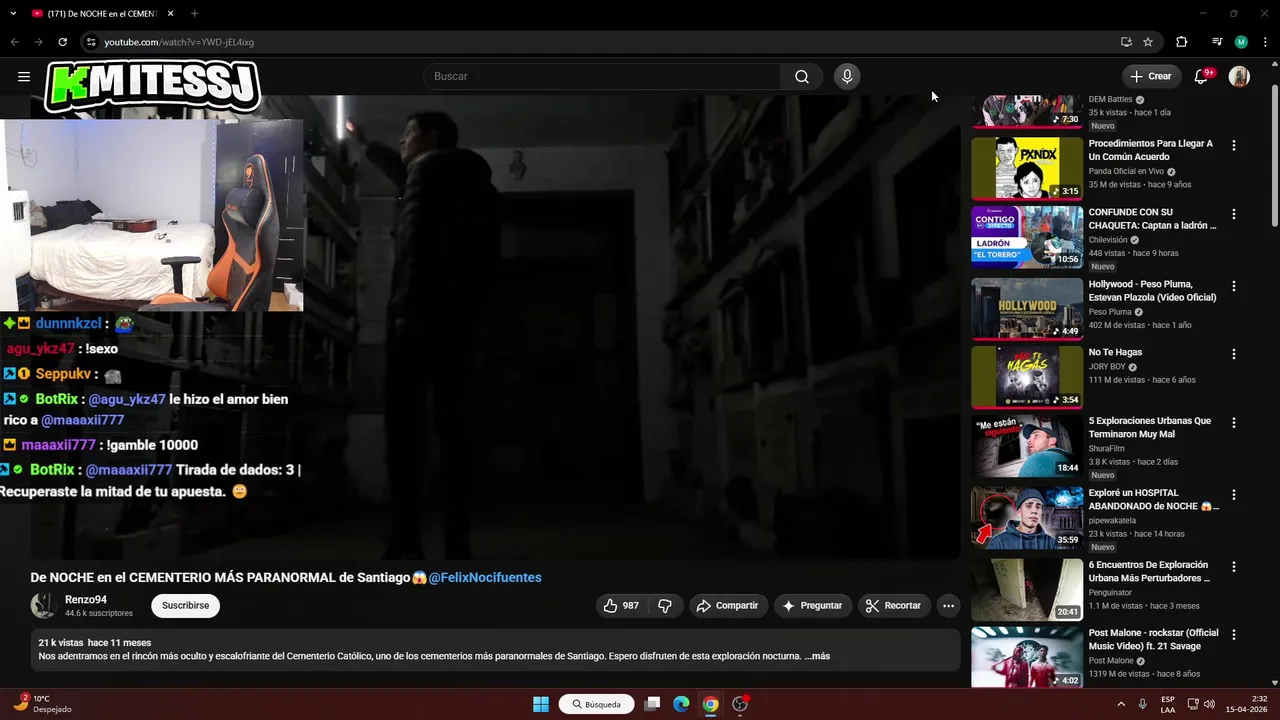The image size is (1280, 720).
Task: Open the taskbar Task View icon
Action: 652,704
